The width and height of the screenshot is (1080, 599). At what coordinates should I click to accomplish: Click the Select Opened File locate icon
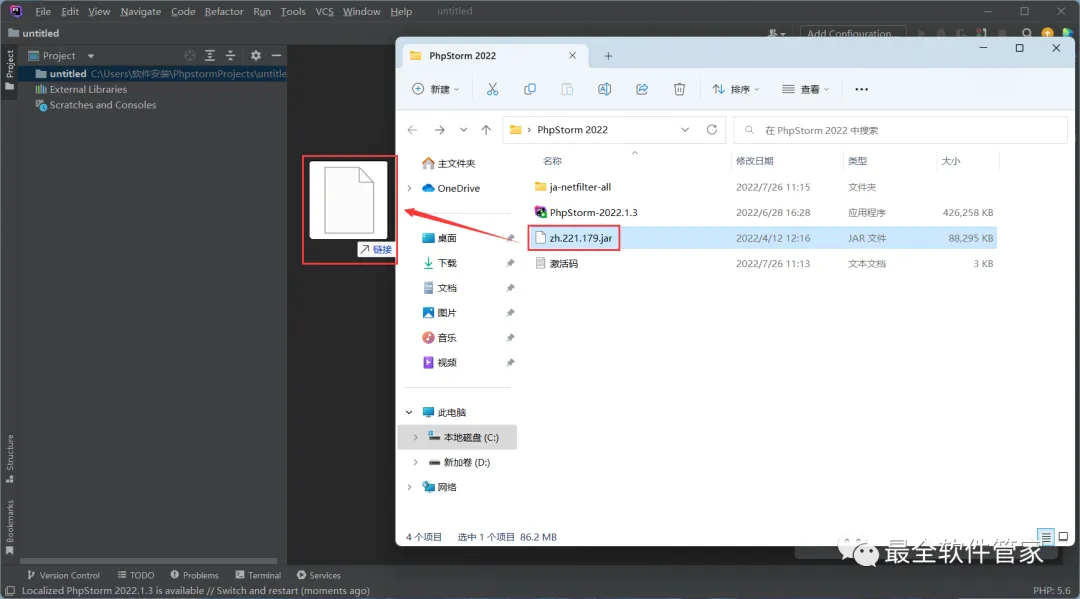pos(189,55)
